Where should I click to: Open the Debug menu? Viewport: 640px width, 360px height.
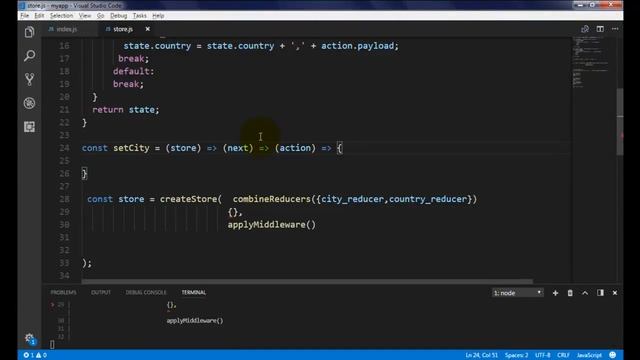coord(118,16)
